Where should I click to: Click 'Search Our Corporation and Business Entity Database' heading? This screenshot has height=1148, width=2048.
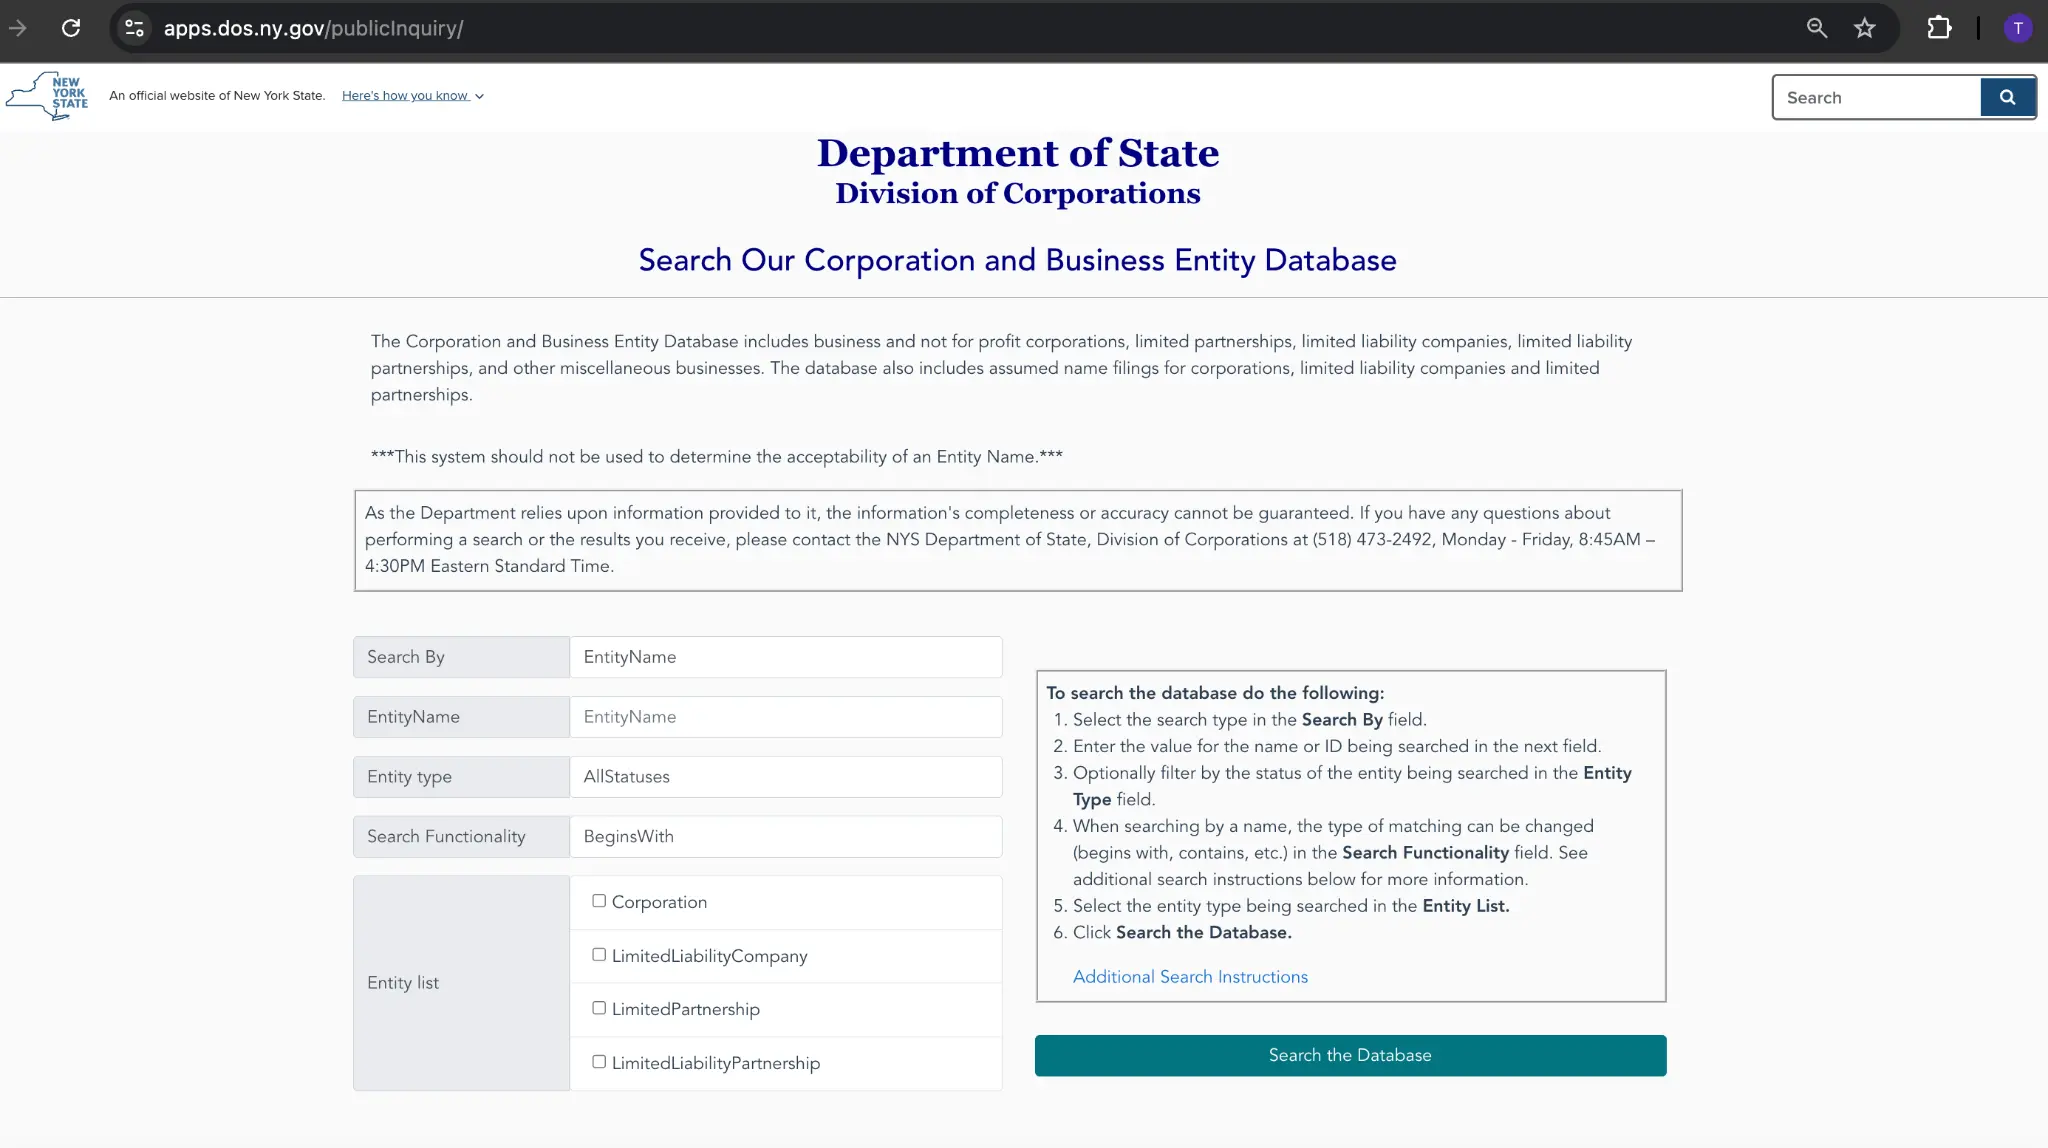coord(1017,260)
